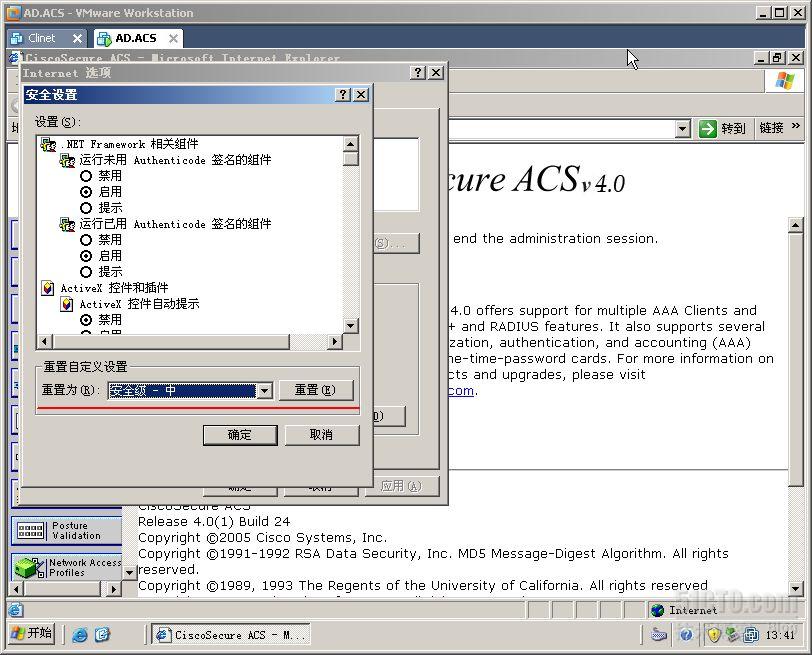Switch to CiscoSecure ACS taskbar button

[230, 634]
